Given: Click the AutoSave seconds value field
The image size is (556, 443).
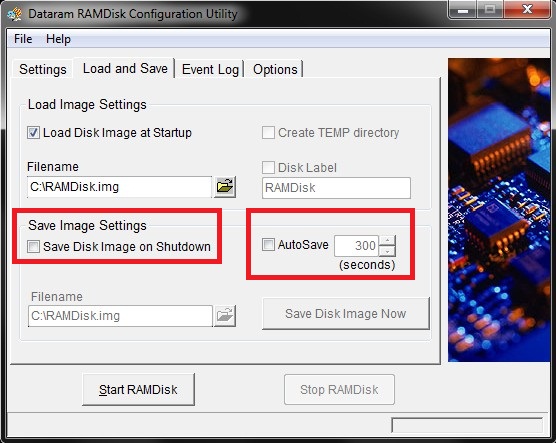Looking at the screenshot, I should (356, 246).
